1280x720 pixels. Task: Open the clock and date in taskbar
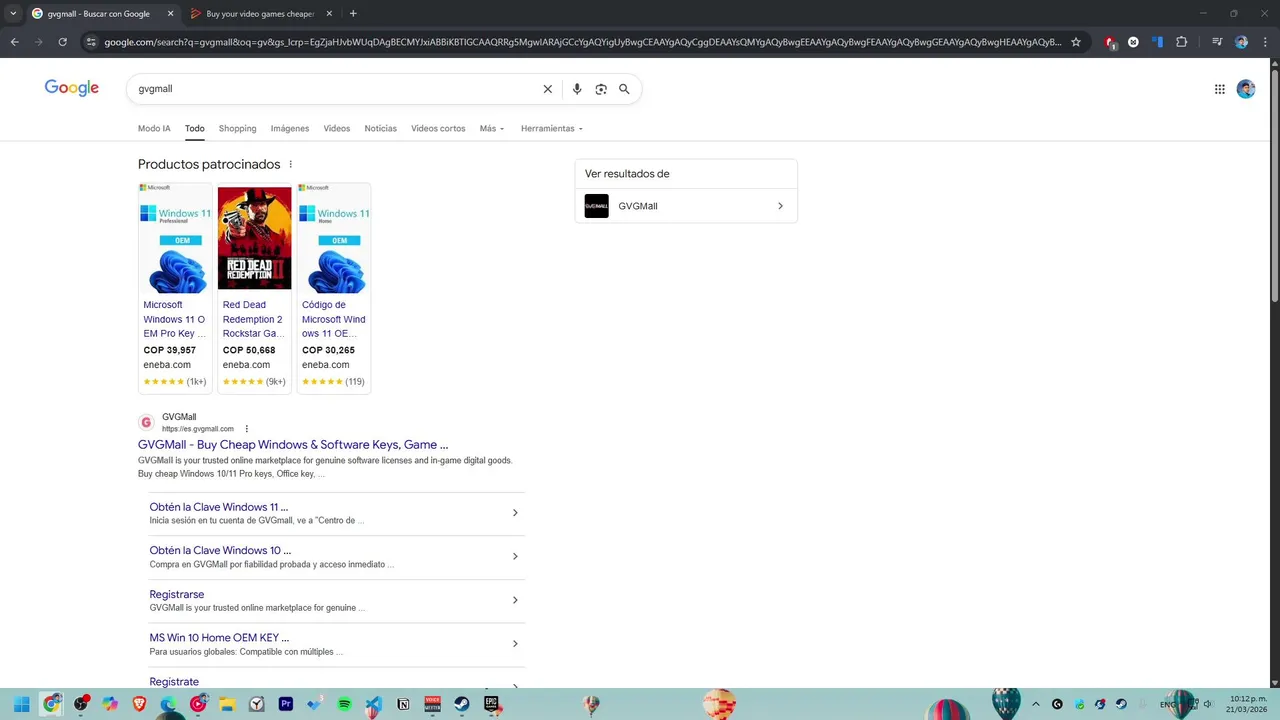click(x=1248, y=704)
